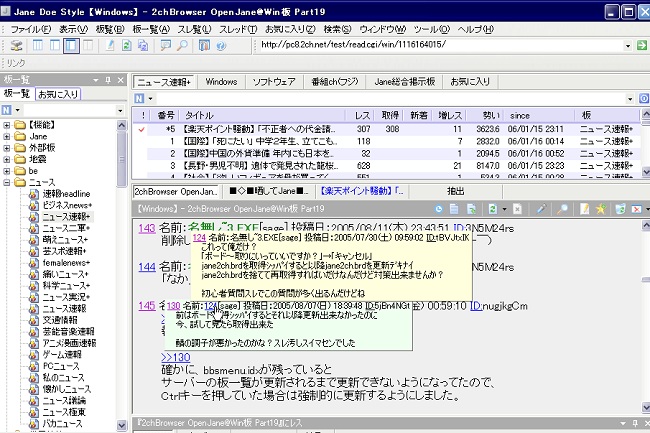Click the green reload icon in thread toolbar

492,209
